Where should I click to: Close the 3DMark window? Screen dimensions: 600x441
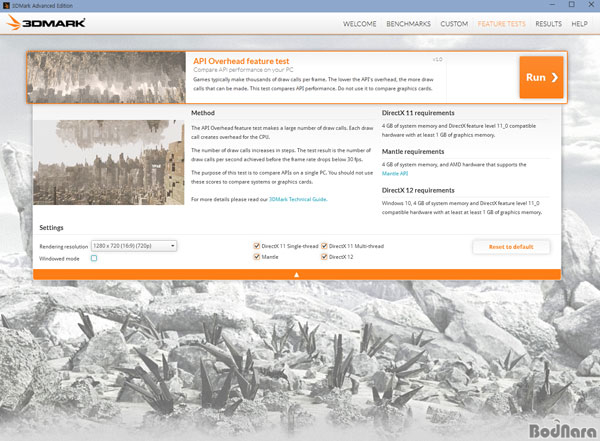click(591, 5)
